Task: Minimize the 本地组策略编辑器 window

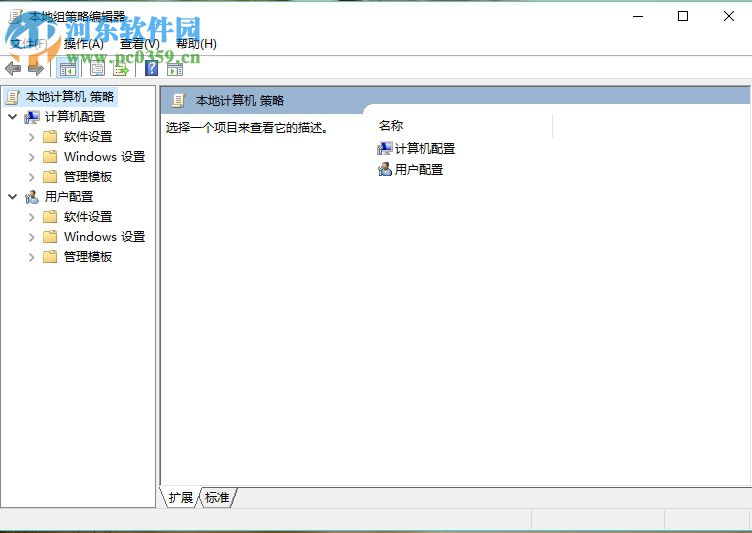Action: [638, 16]
